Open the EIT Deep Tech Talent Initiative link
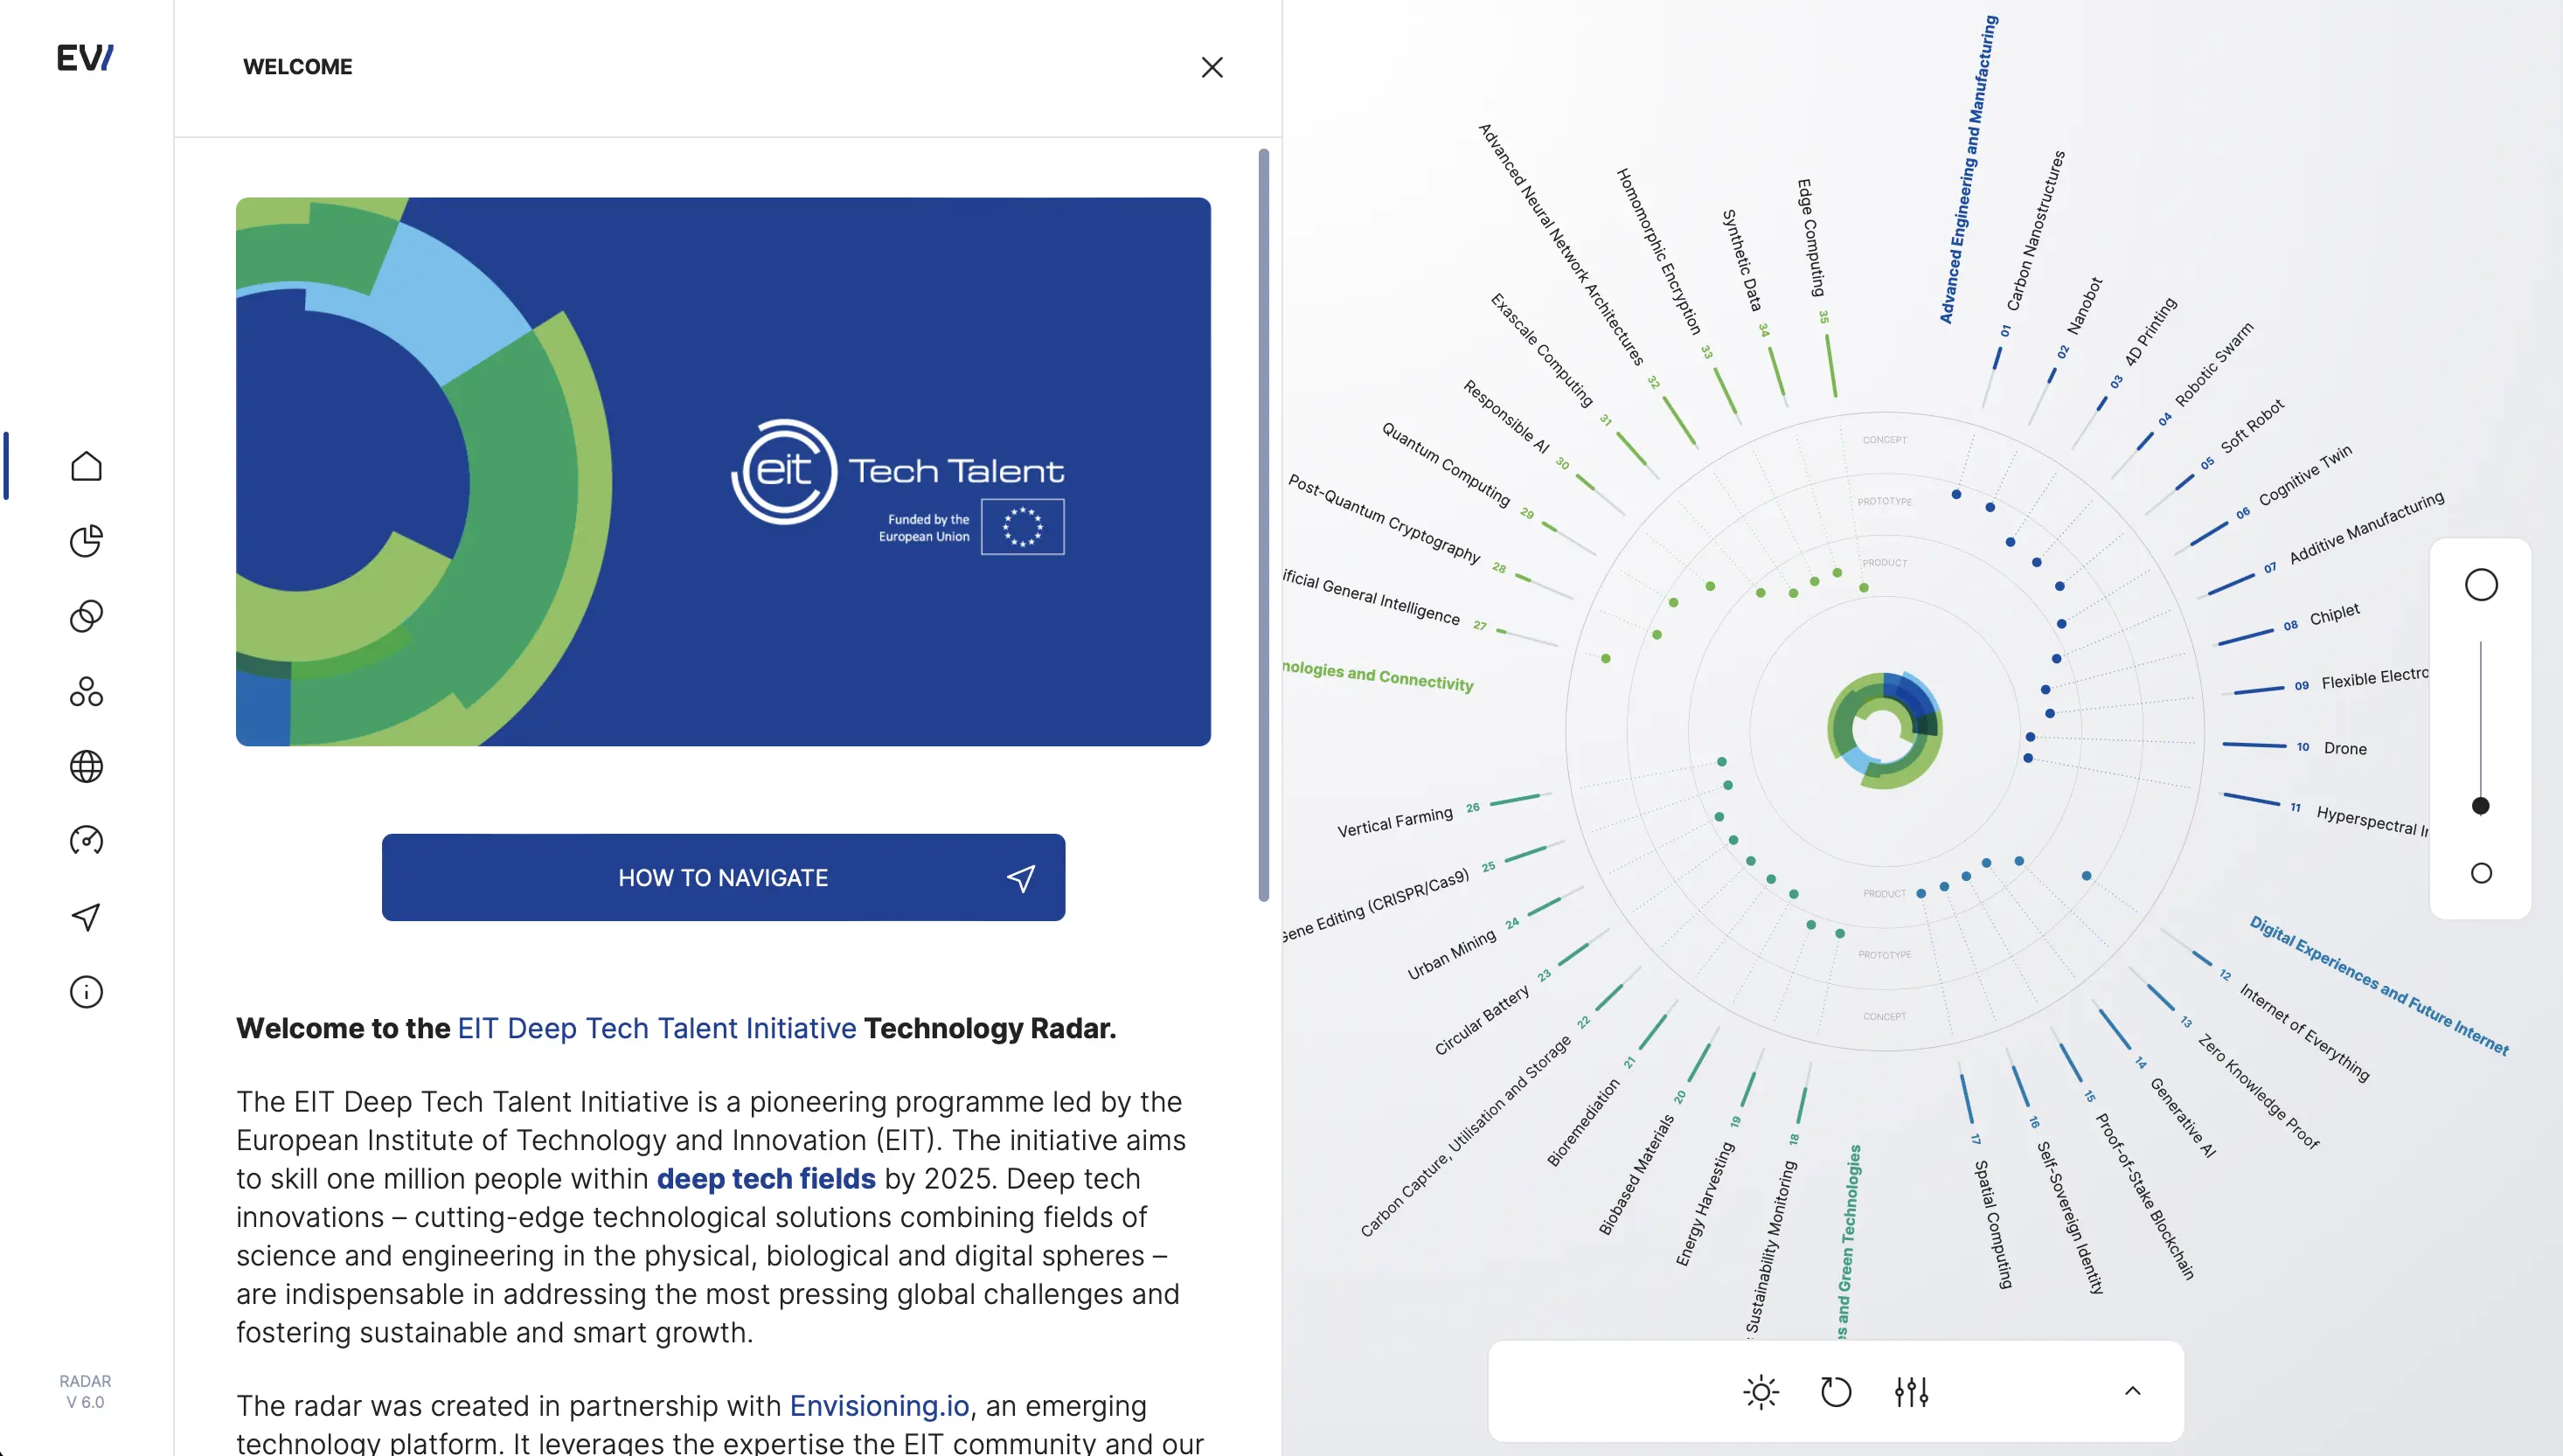The image size is (2563, 1456). (x=656, y=1028)
